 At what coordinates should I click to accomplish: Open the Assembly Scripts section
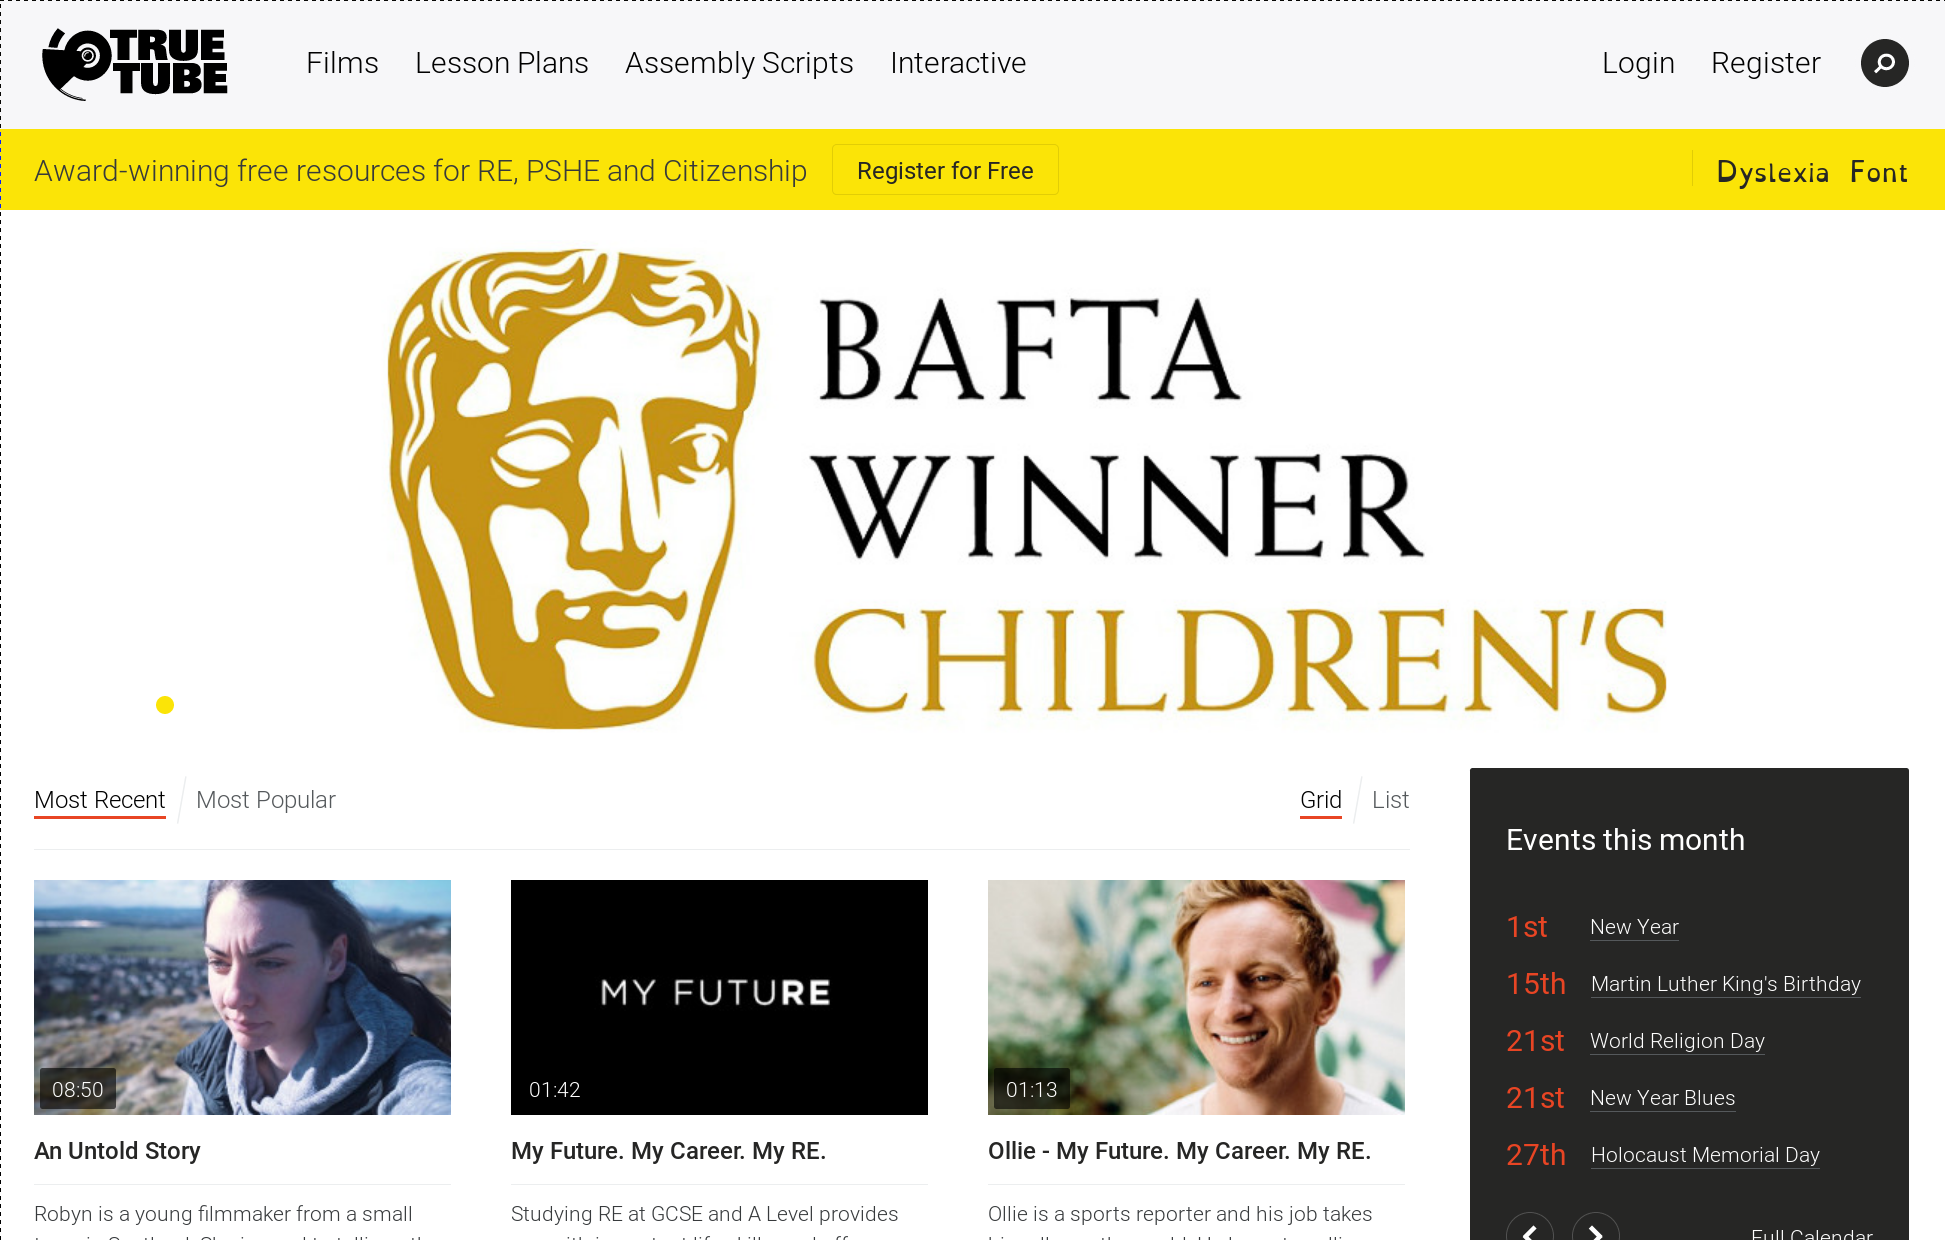(739, 63)
